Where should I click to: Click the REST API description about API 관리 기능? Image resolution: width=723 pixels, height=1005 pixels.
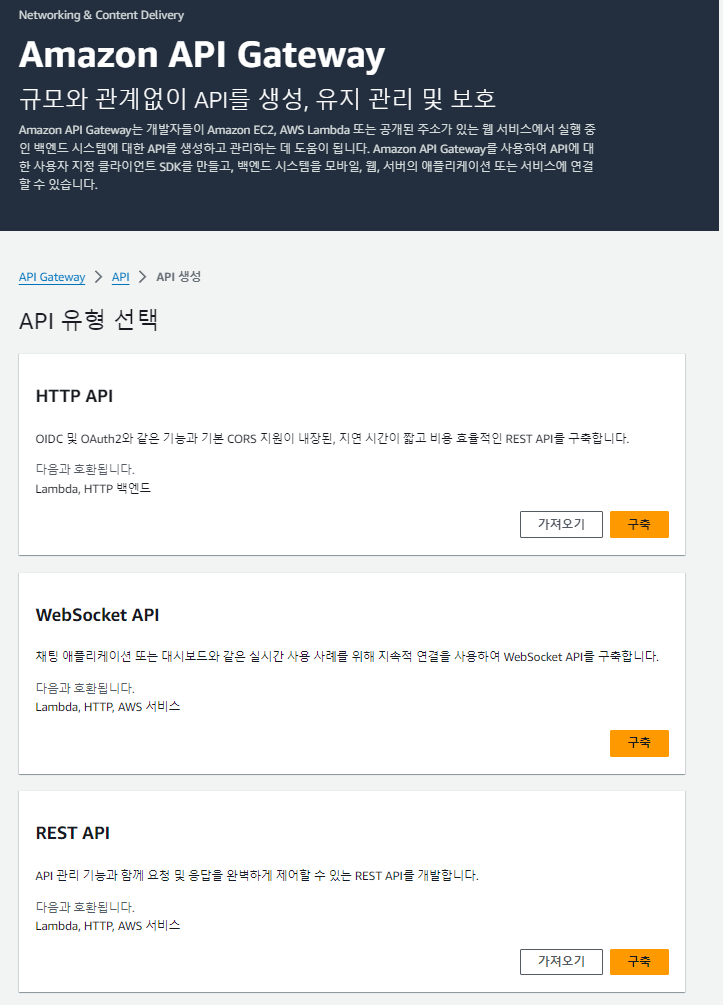[x=257, y=876]
